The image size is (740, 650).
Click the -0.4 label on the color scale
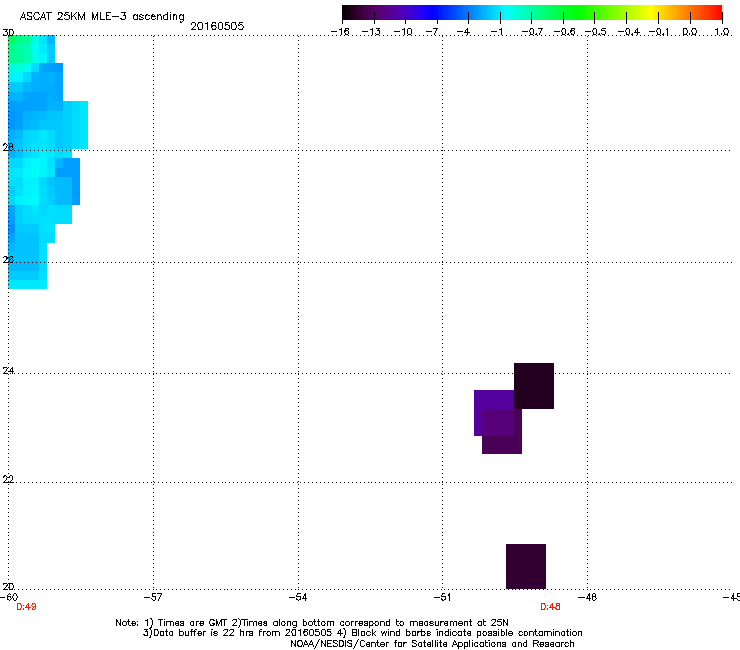tap(629, 32)
